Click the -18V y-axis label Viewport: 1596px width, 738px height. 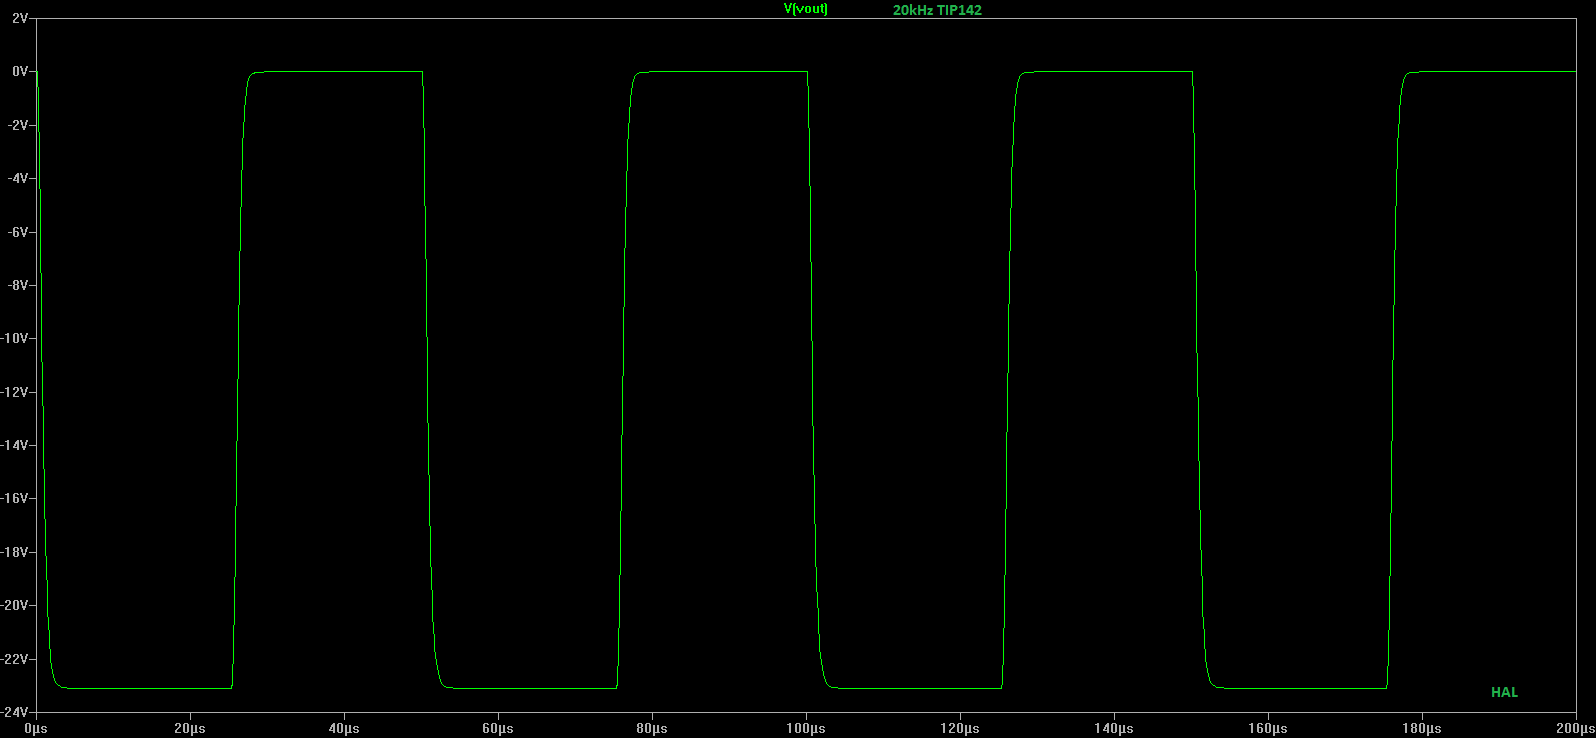point(14,552)
